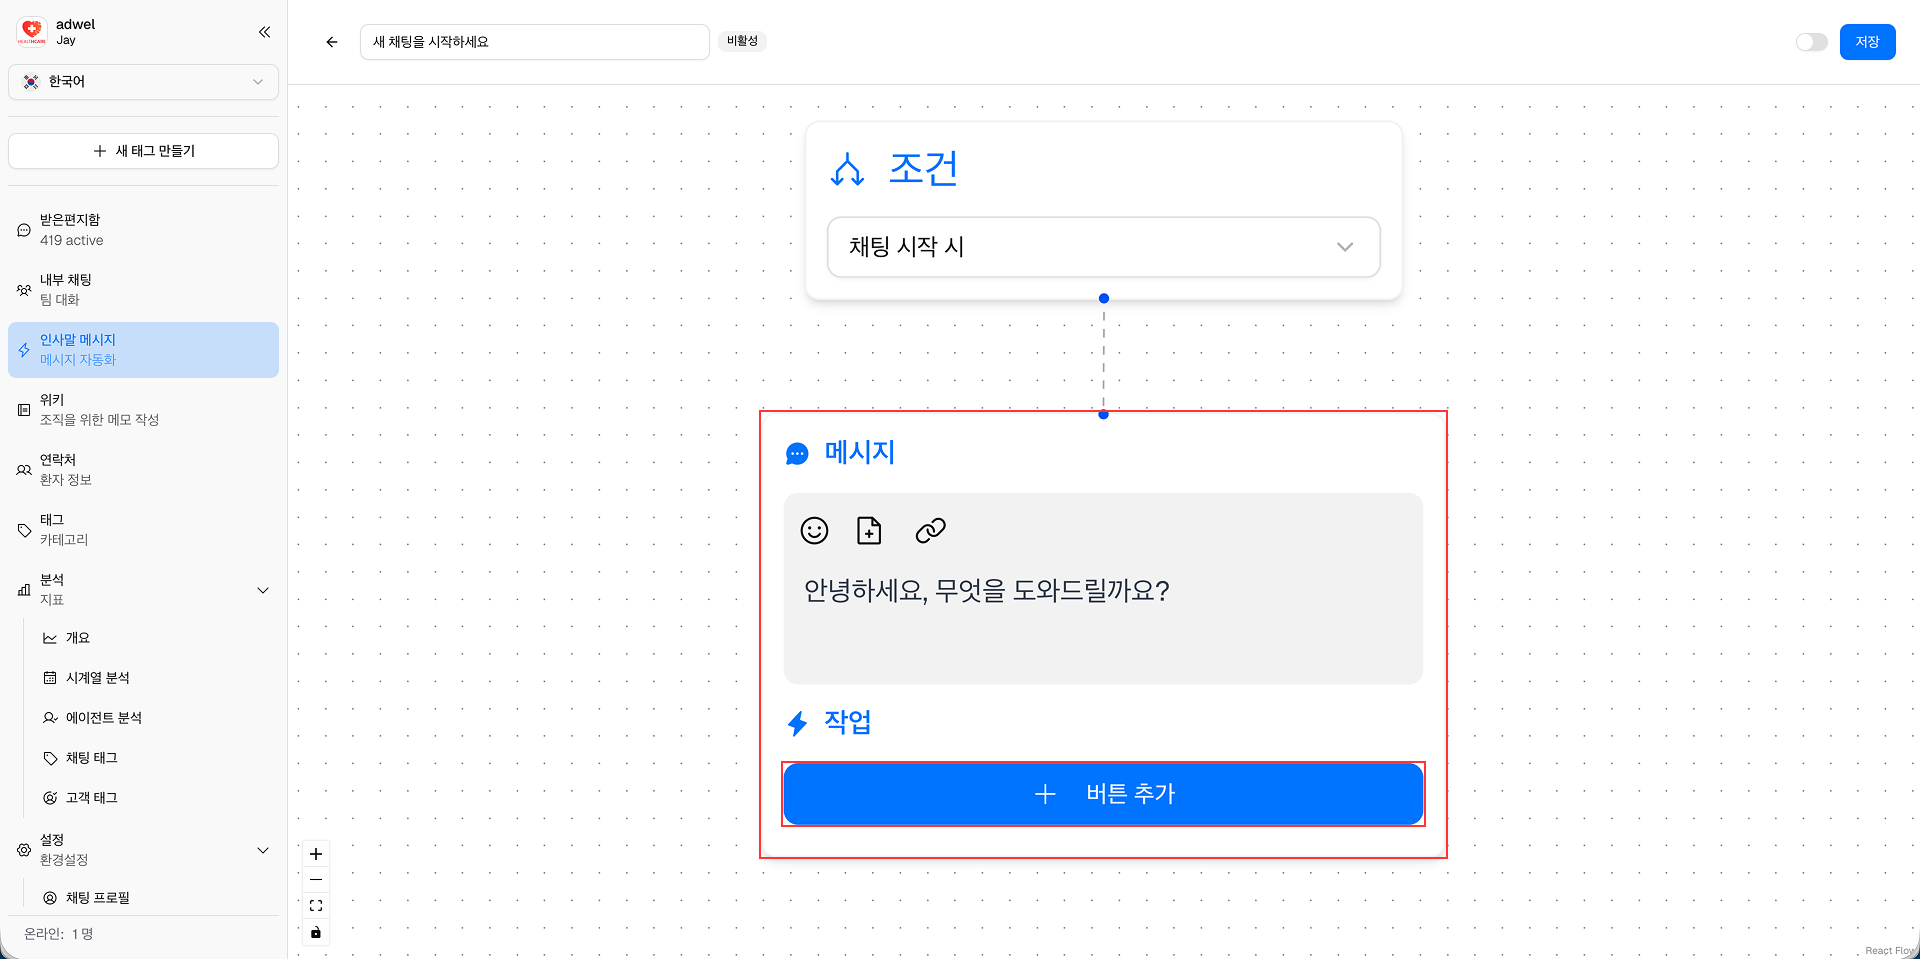Viewport: 1920px width, 959px height.
Task: Open the 채팅 시작 시 condition dropdown
Action: (x=1103, y=247)
